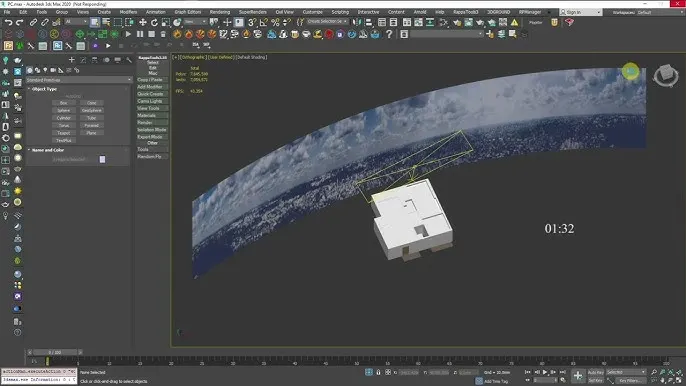Click Add Modifier in RappaTools panel

click(x=152, y=87)
